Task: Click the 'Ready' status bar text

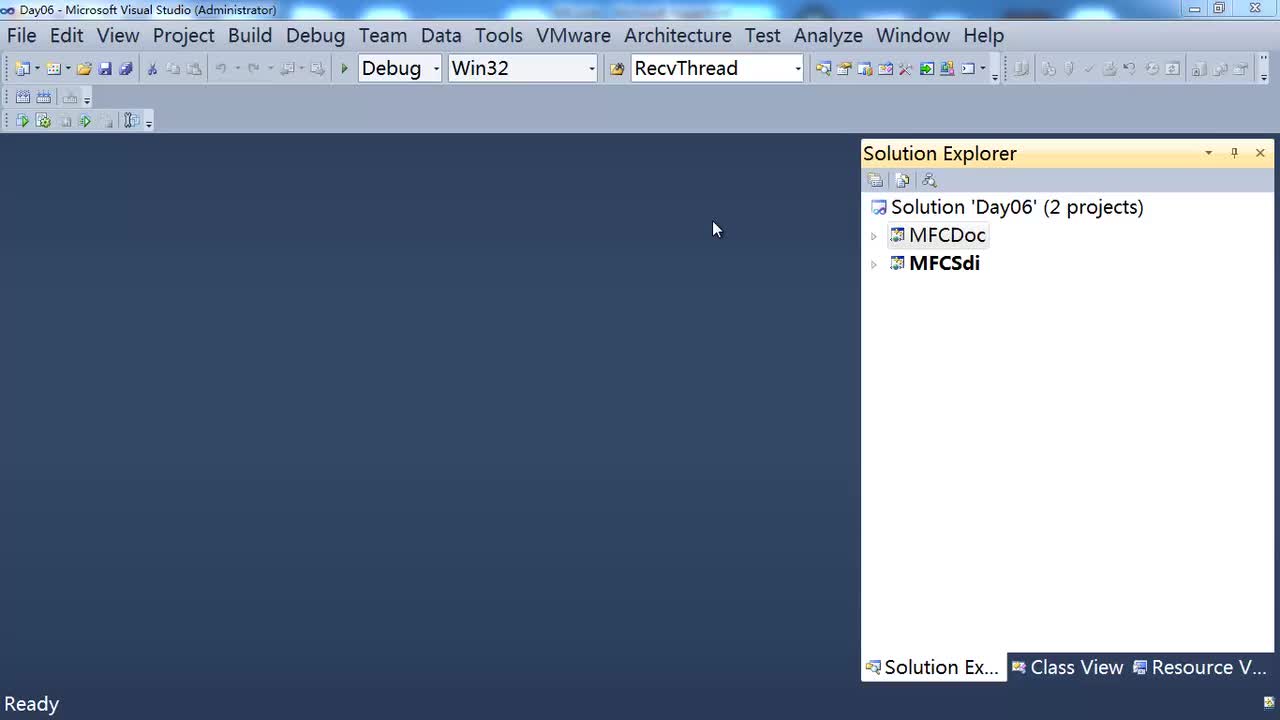Action: coord(32,704)
